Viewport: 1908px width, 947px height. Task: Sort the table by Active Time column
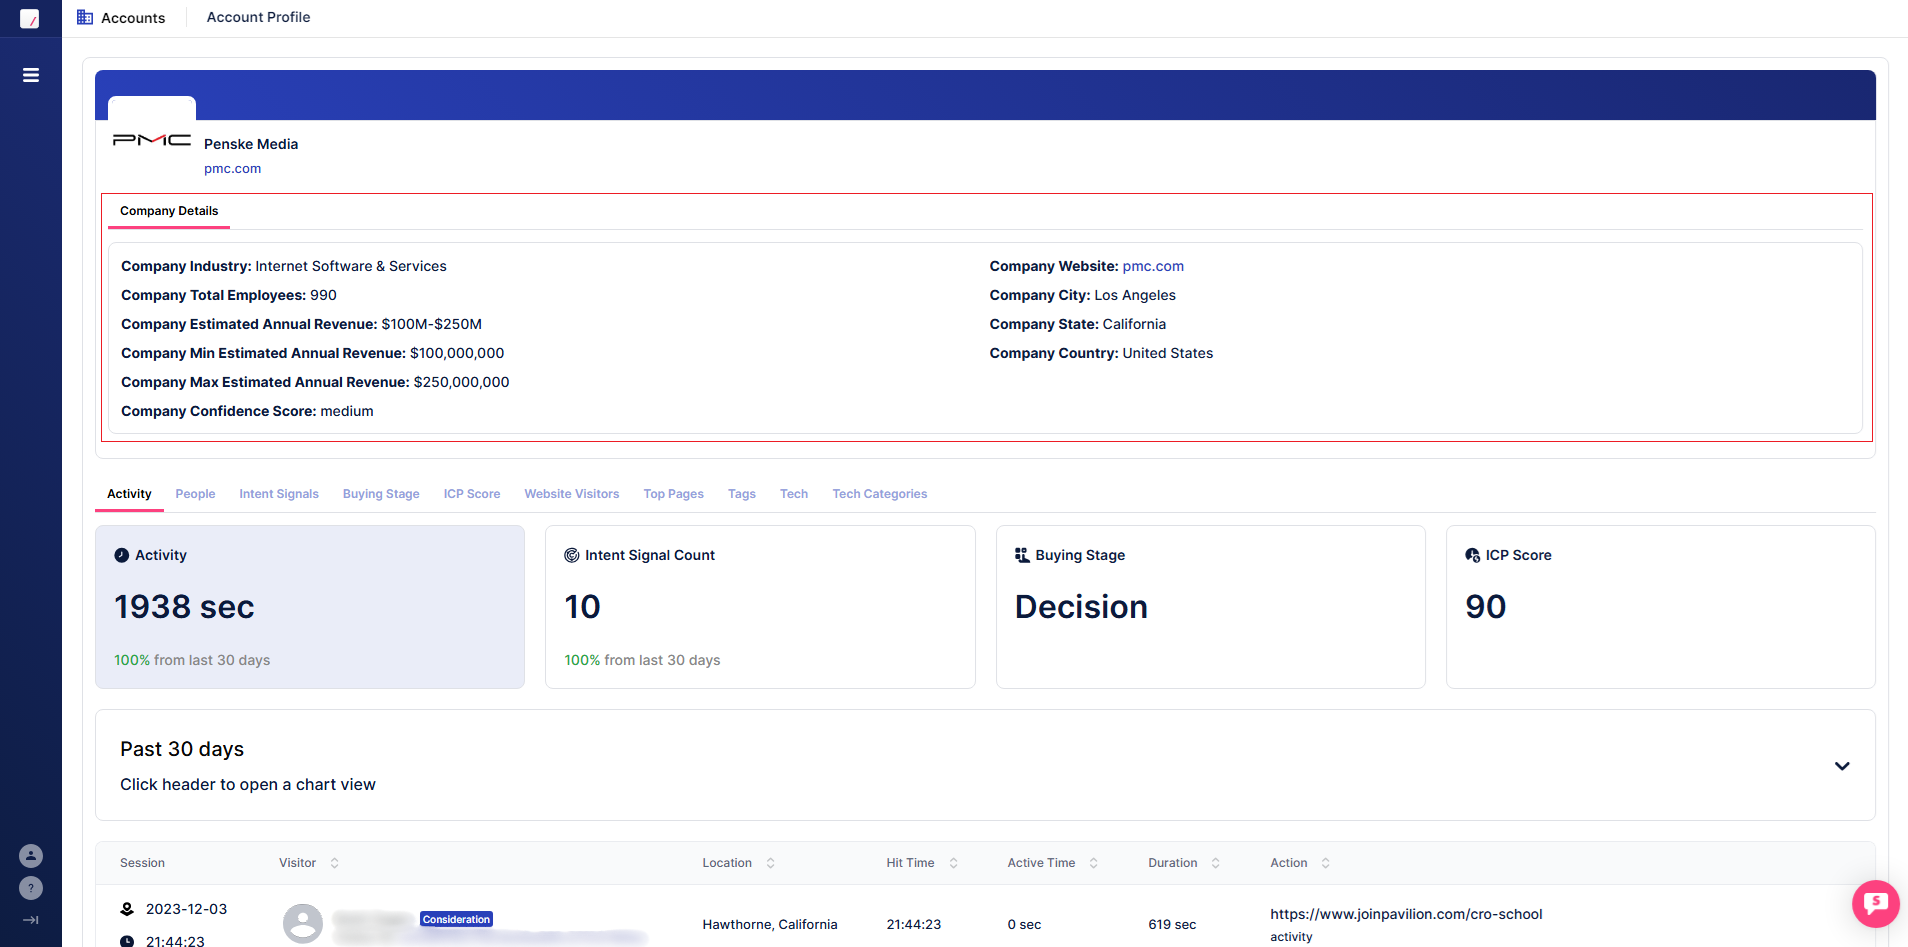(1093, 863)
